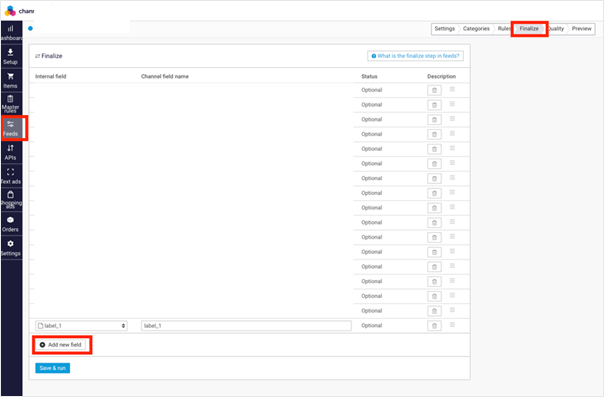Open Text ads in sidebar
The image size is (604, 397).
(x=10, y=176)
